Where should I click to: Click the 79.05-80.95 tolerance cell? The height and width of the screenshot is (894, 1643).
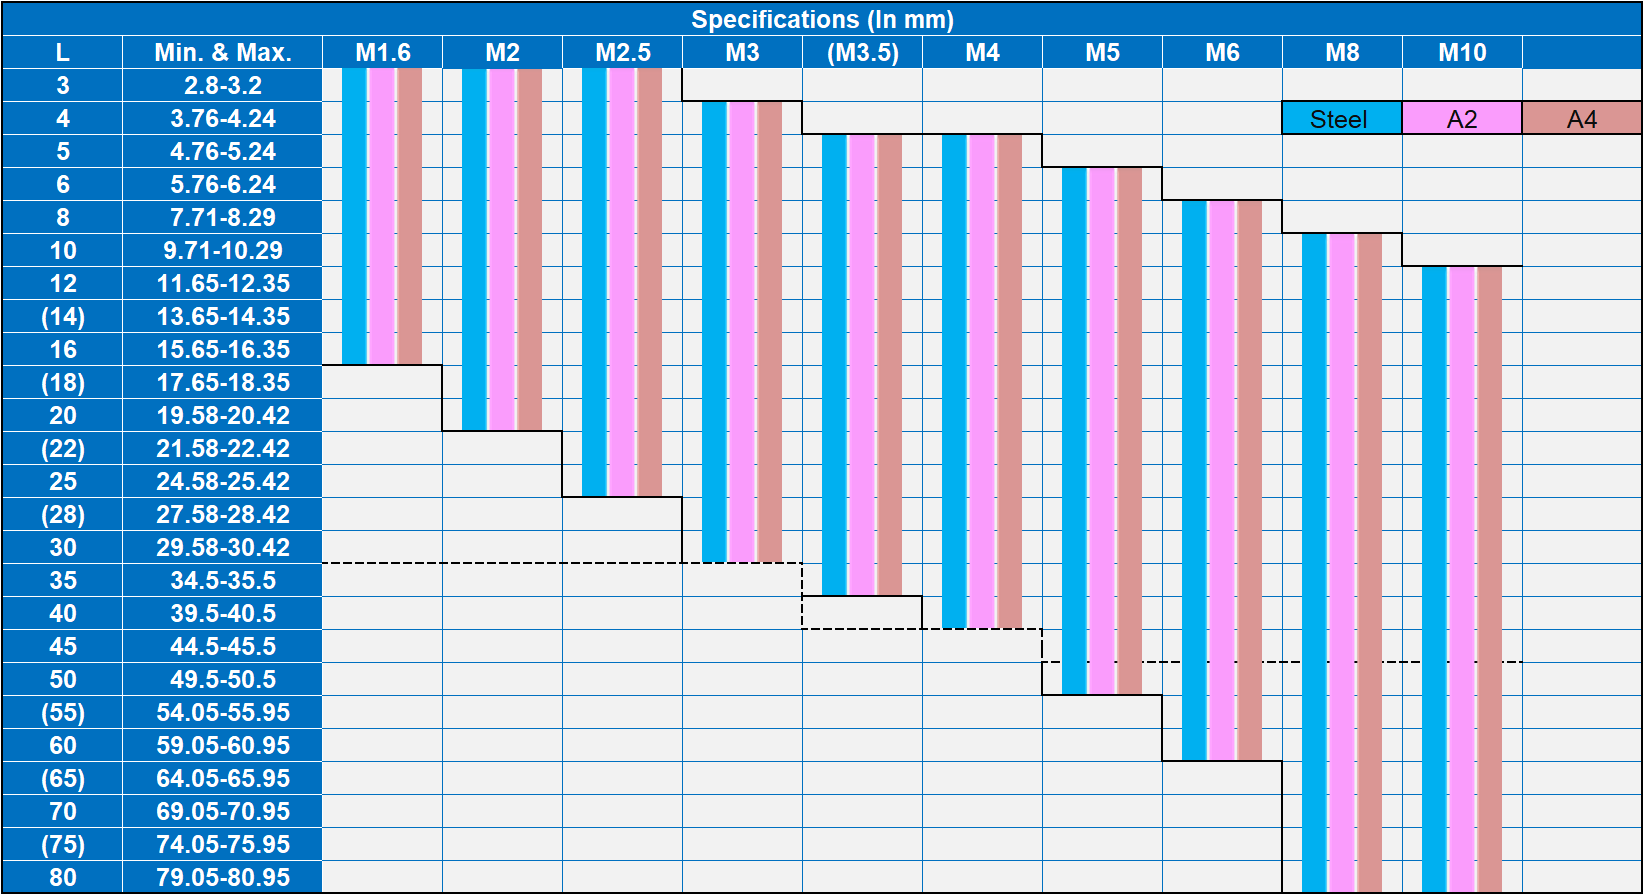pyautogui.click(x=222, y=877)
